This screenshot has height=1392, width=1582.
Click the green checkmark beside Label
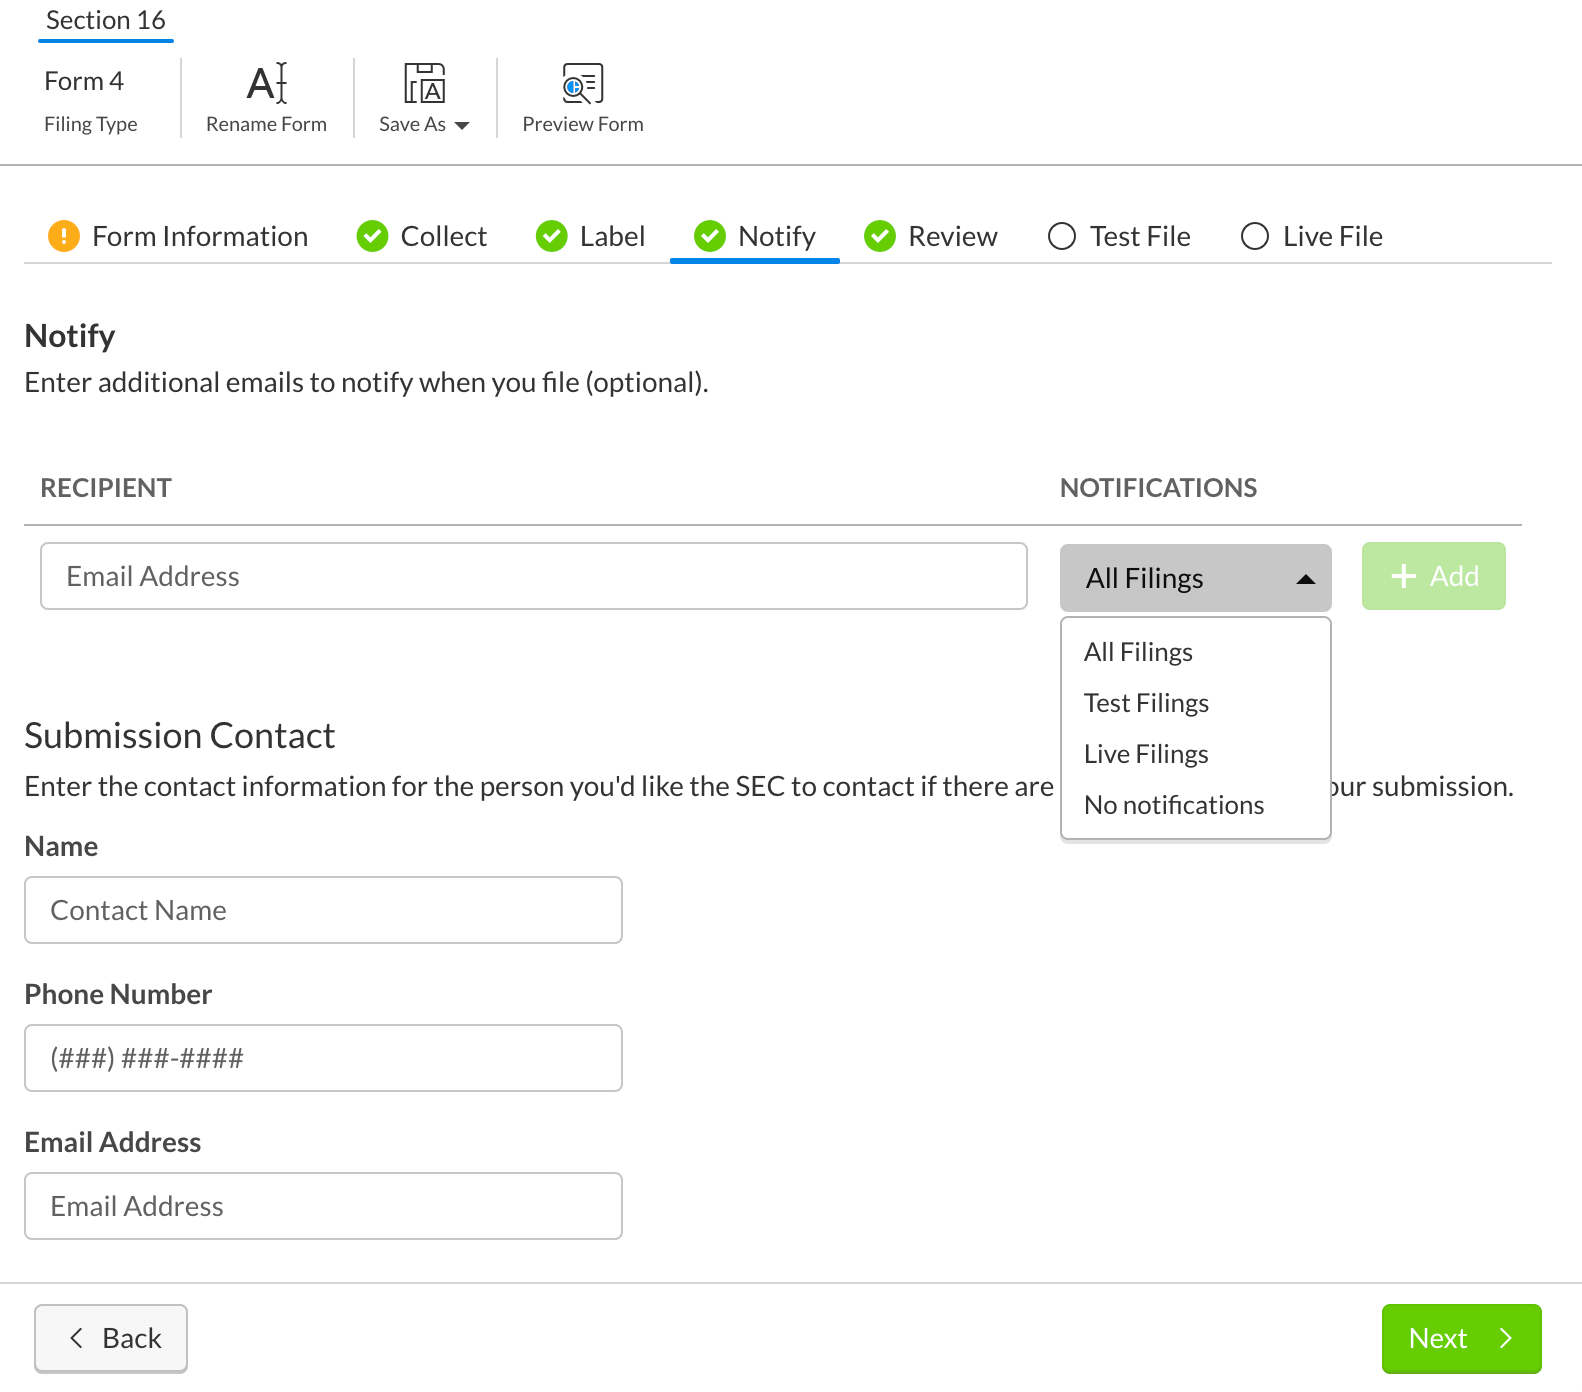point(551,236)
